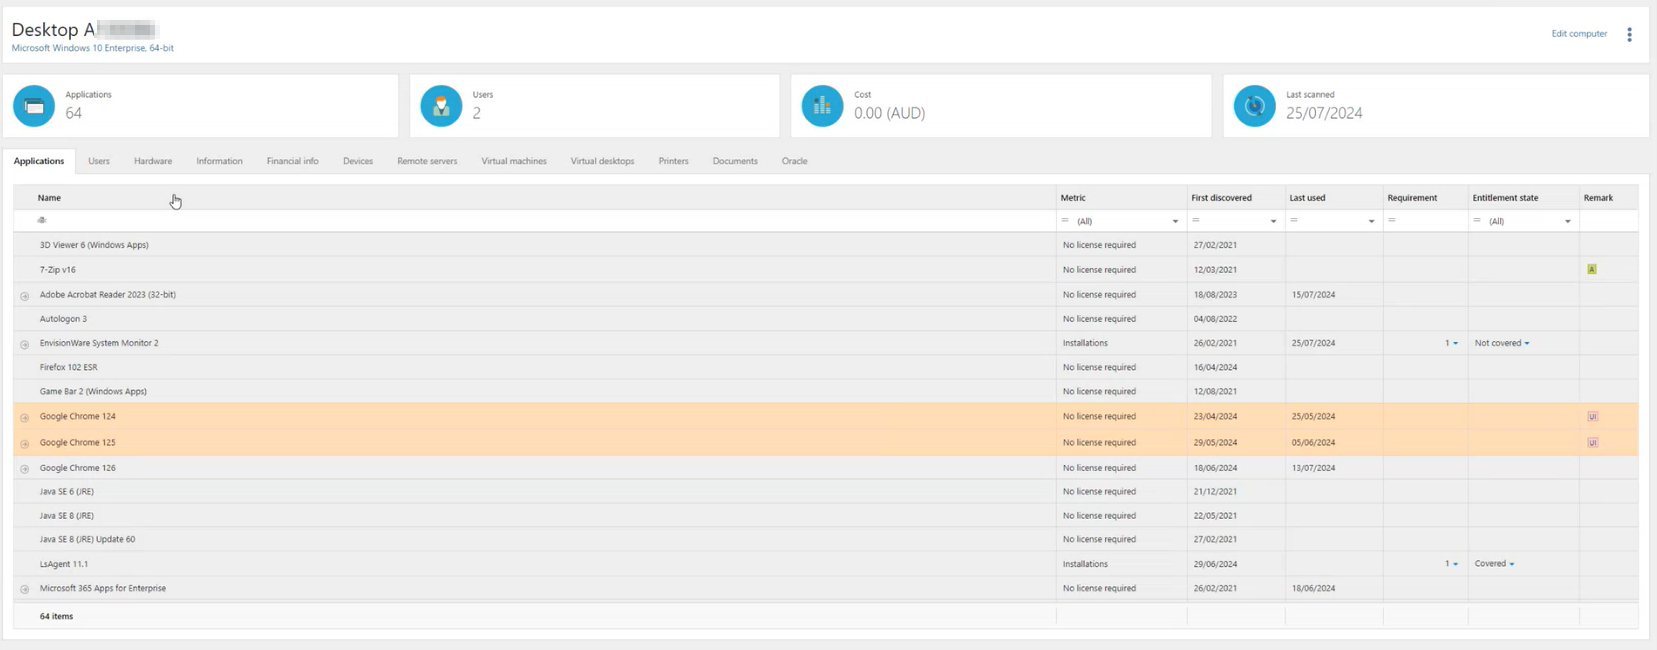Click the 64 items footer count

(56, 616)
